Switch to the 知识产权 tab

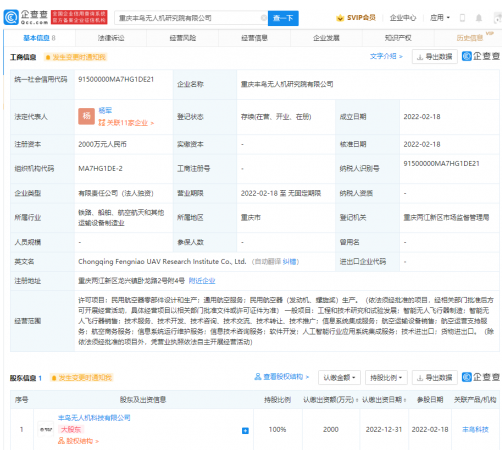click(398, 38)
